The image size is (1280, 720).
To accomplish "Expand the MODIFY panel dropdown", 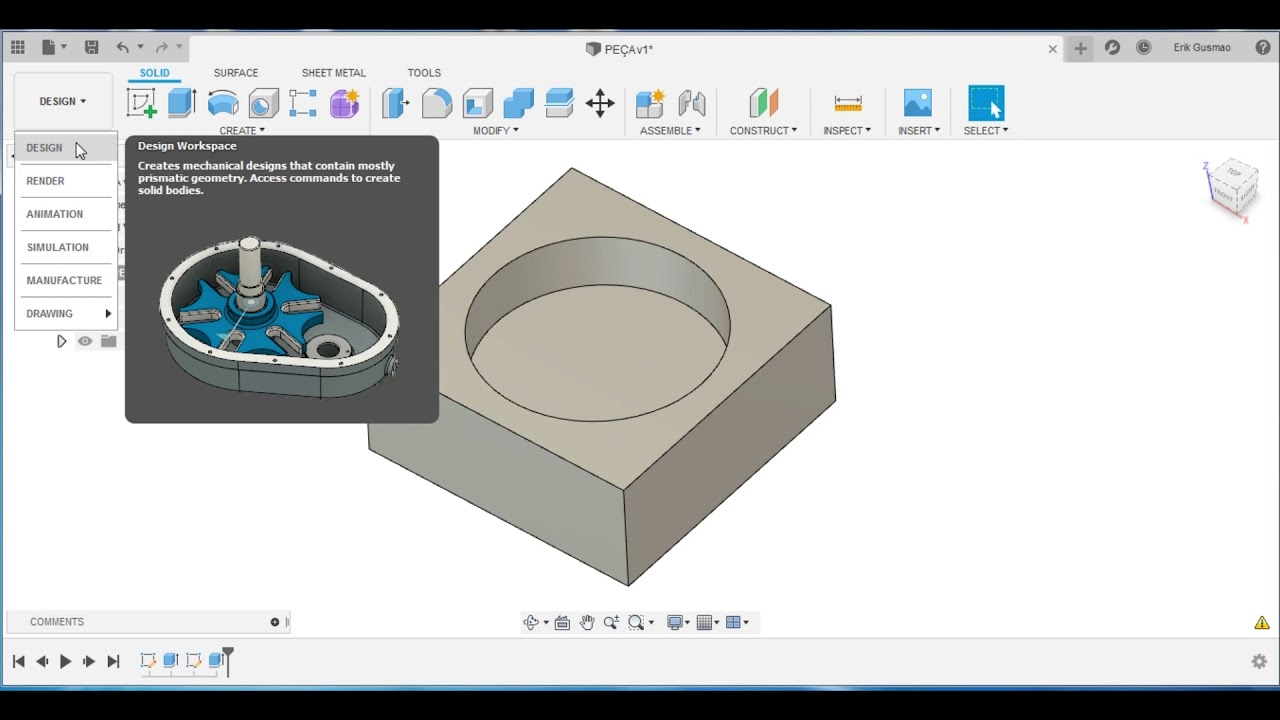I will pyautogui.click(x=496, y=130).
